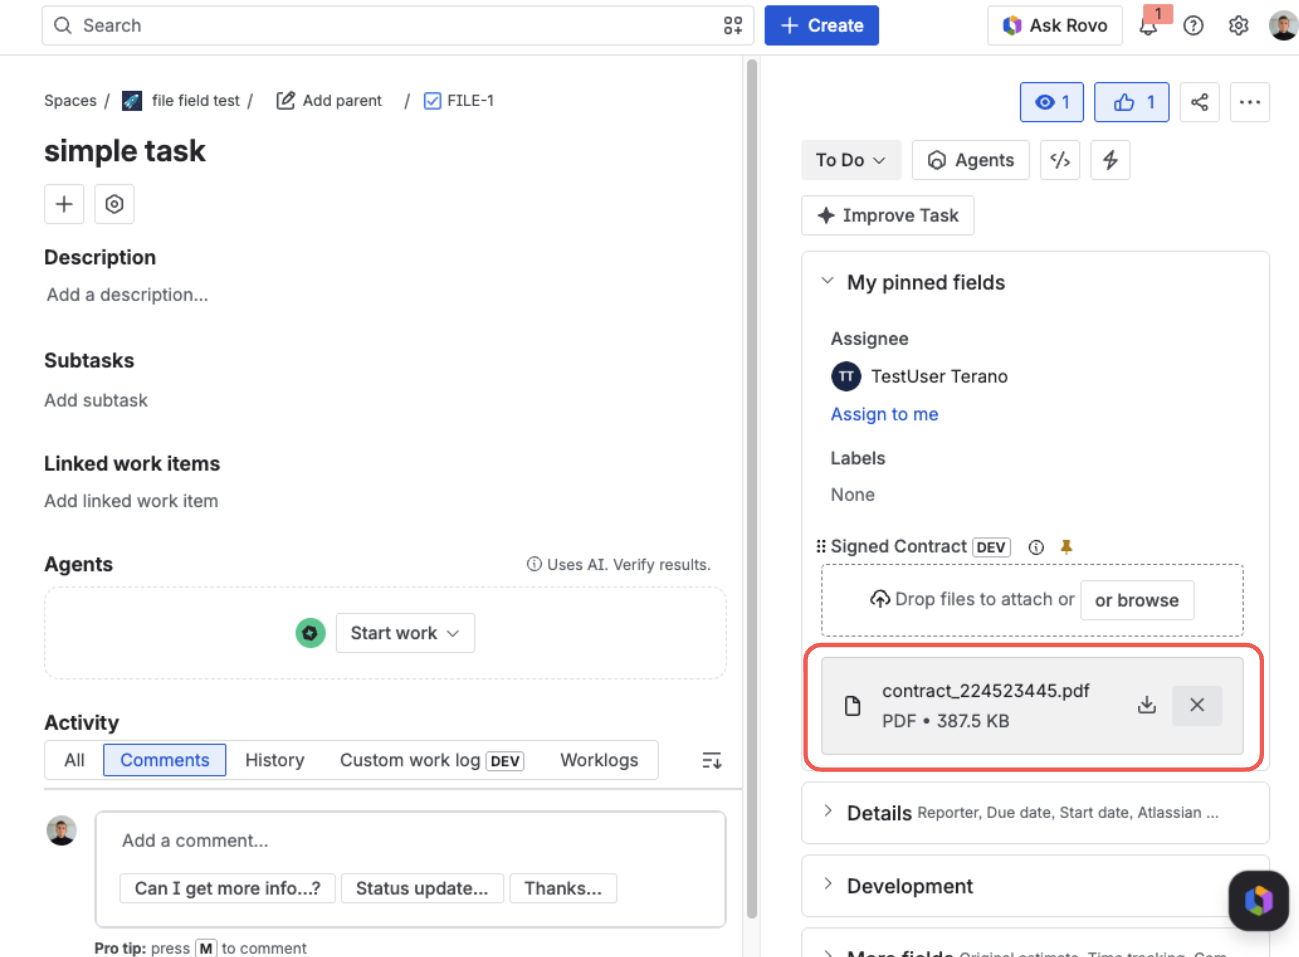The image size is (1299, 957).
Task: Switch to the Worklogs tab
Action: click(x=599, y=760)
